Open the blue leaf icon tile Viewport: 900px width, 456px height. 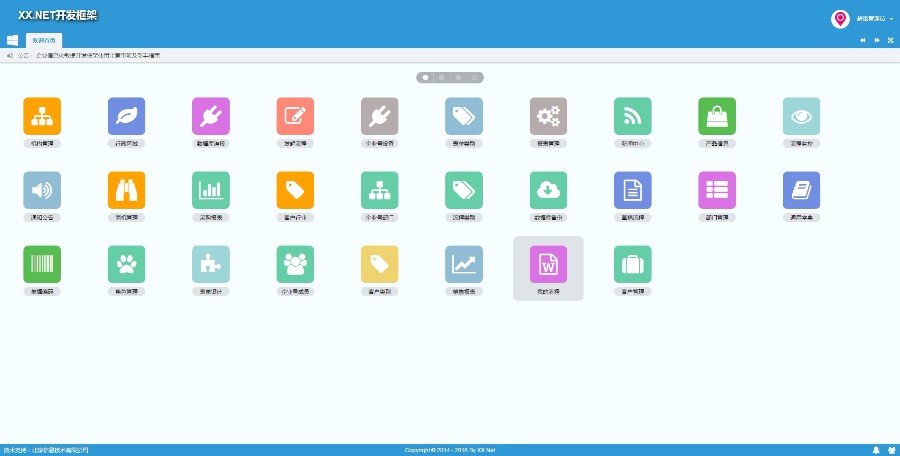pos(126,116)
